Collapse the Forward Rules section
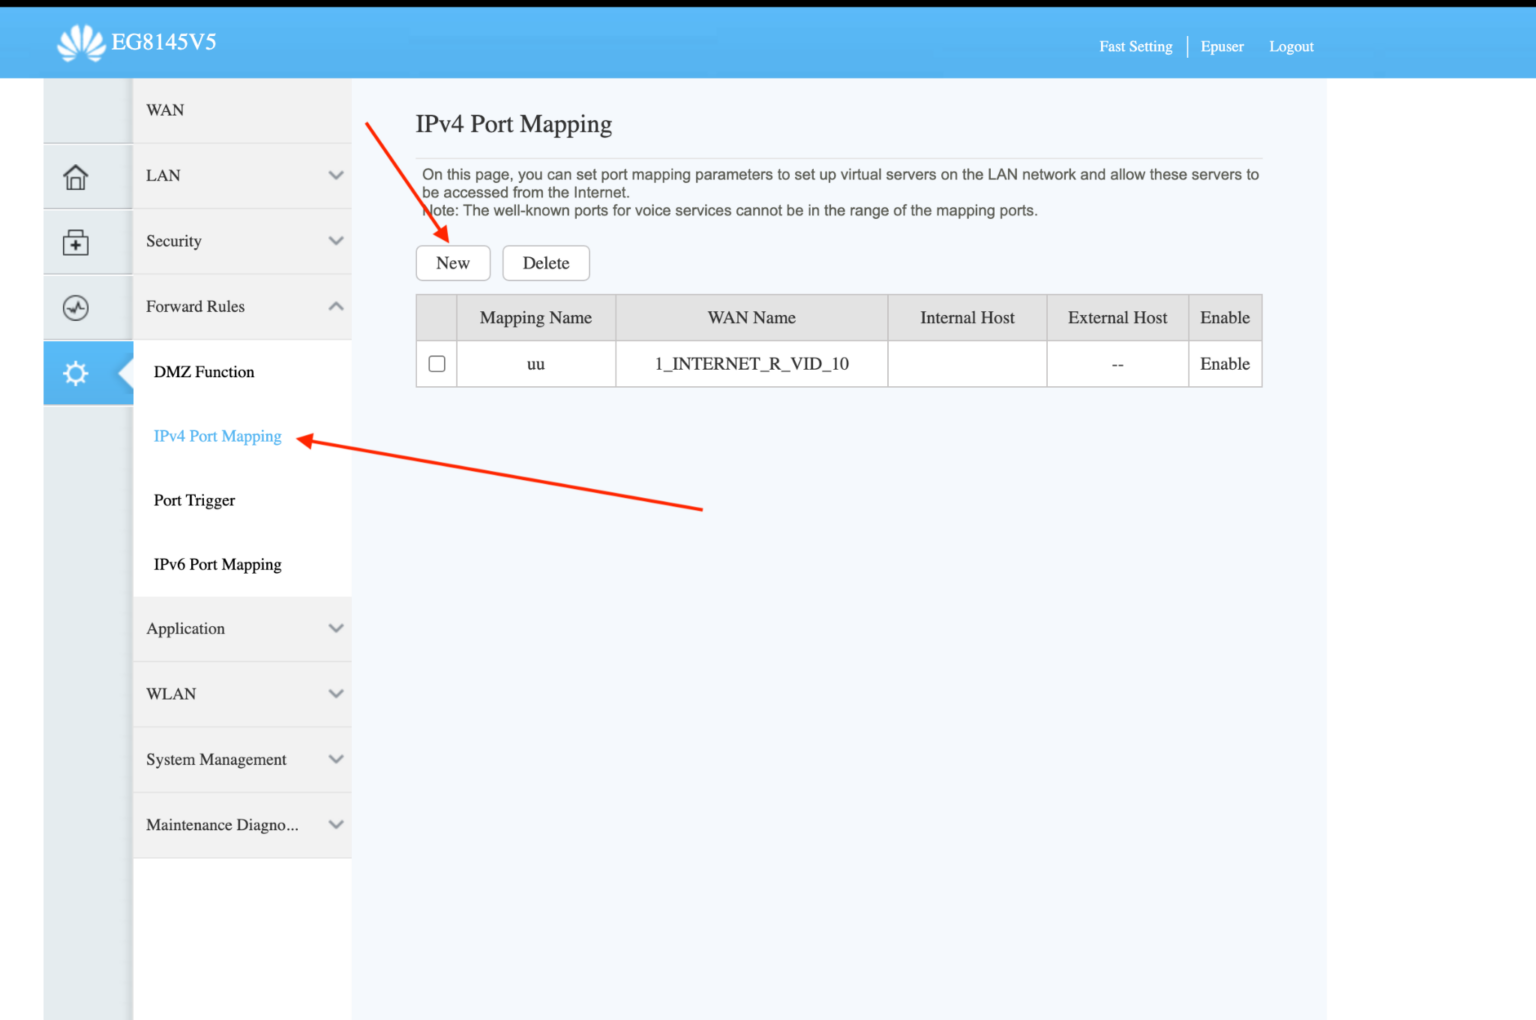Screen dimensions: 1536x1020 click(240, 306)
